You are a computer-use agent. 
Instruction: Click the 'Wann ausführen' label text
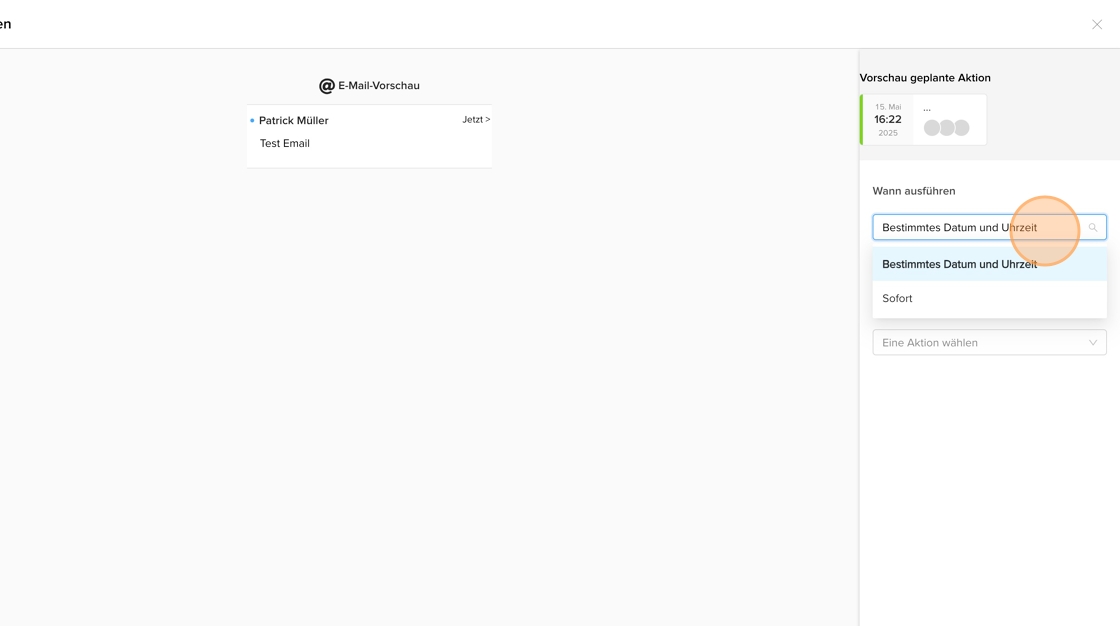click(914, 191)
